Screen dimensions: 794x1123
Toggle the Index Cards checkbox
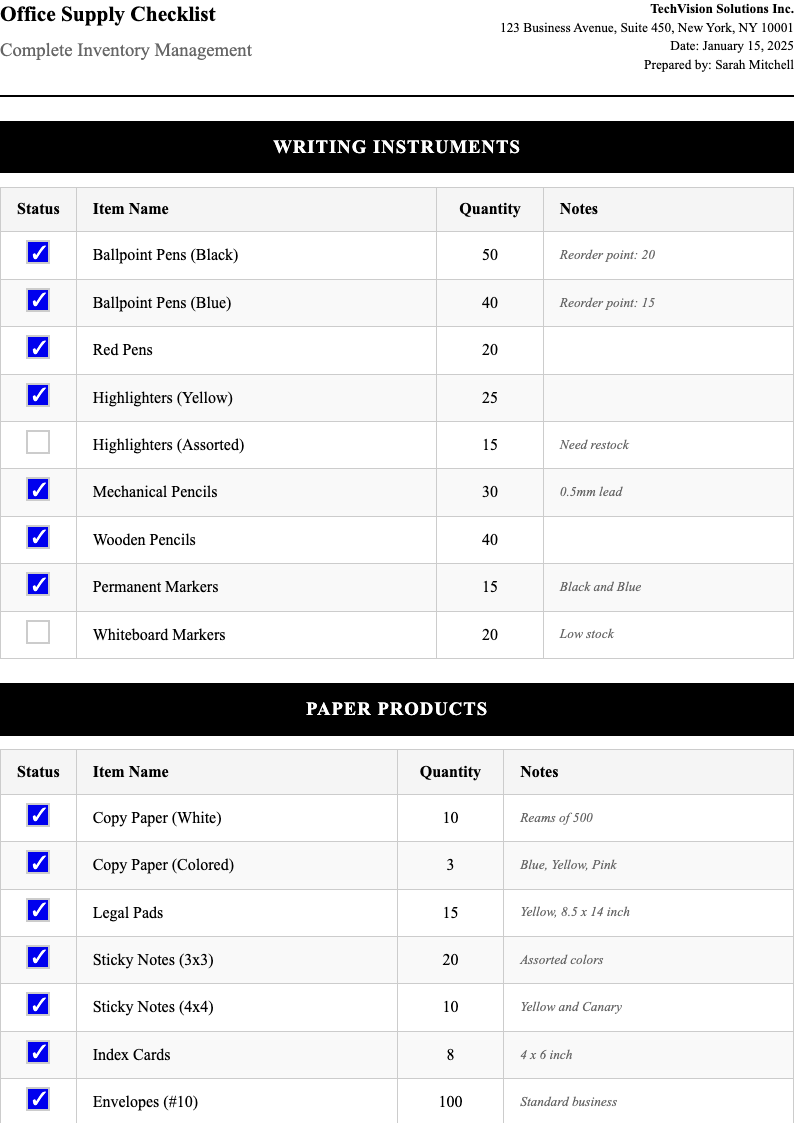point(38,1052)
